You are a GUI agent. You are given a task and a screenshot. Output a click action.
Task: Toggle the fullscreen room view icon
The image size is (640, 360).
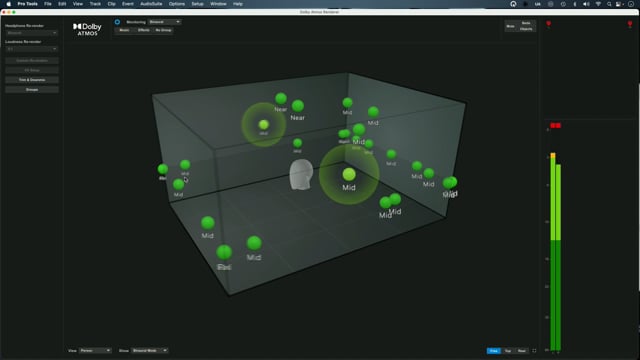pos(534,351)
